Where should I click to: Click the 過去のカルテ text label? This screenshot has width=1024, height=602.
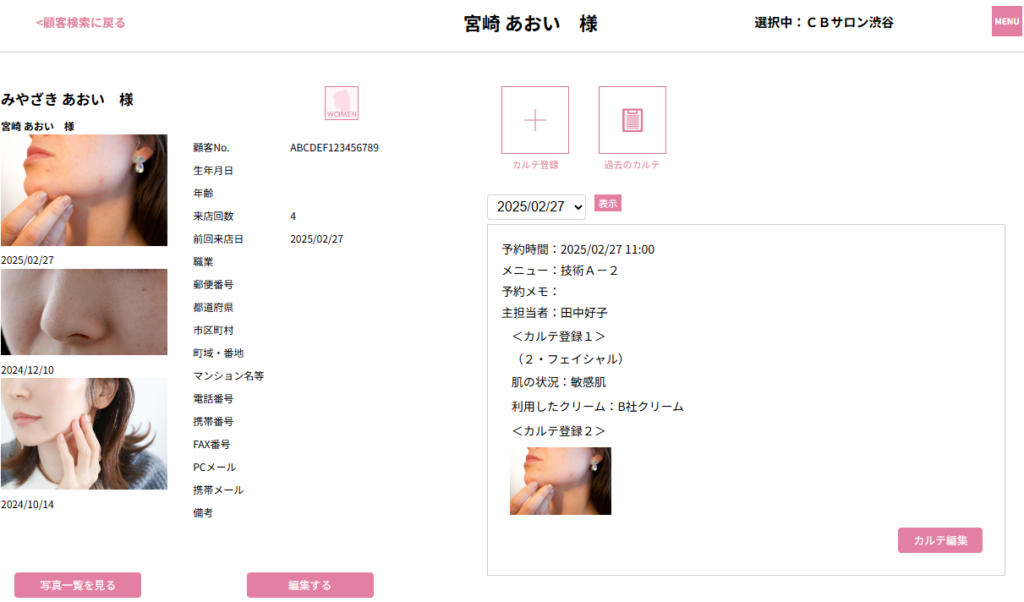click(x=632, y=165)
